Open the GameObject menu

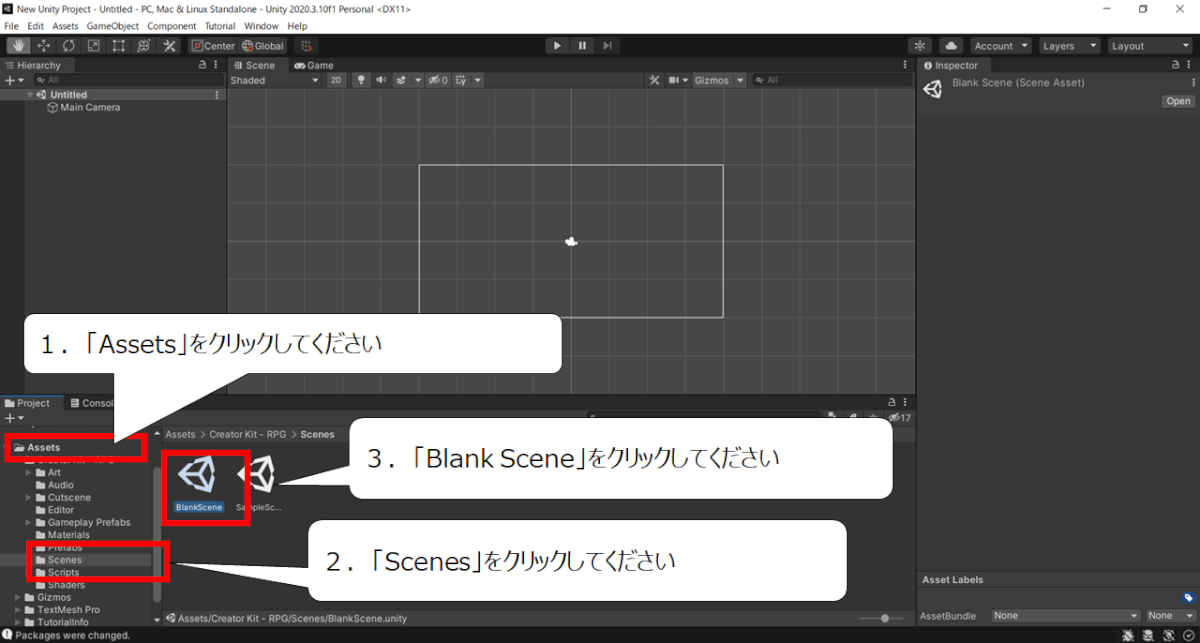(x=112, y=26)
